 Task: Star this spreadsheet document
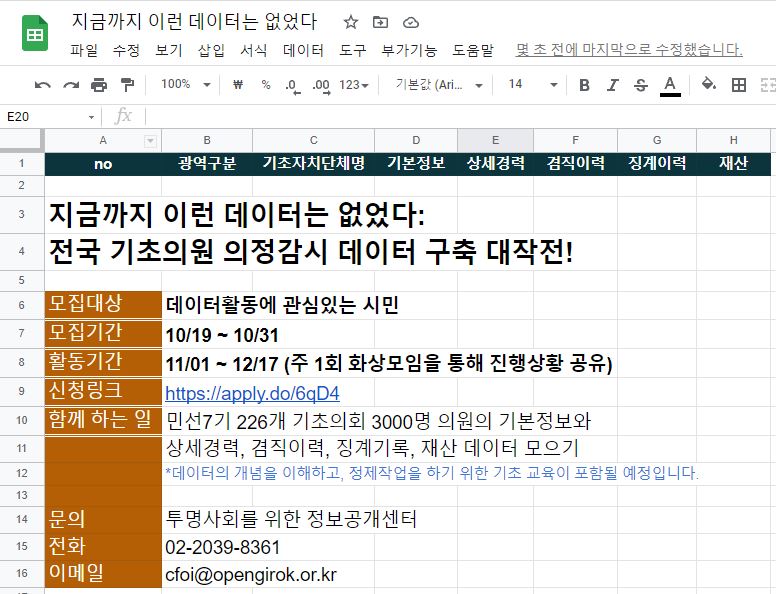point(350,22)
